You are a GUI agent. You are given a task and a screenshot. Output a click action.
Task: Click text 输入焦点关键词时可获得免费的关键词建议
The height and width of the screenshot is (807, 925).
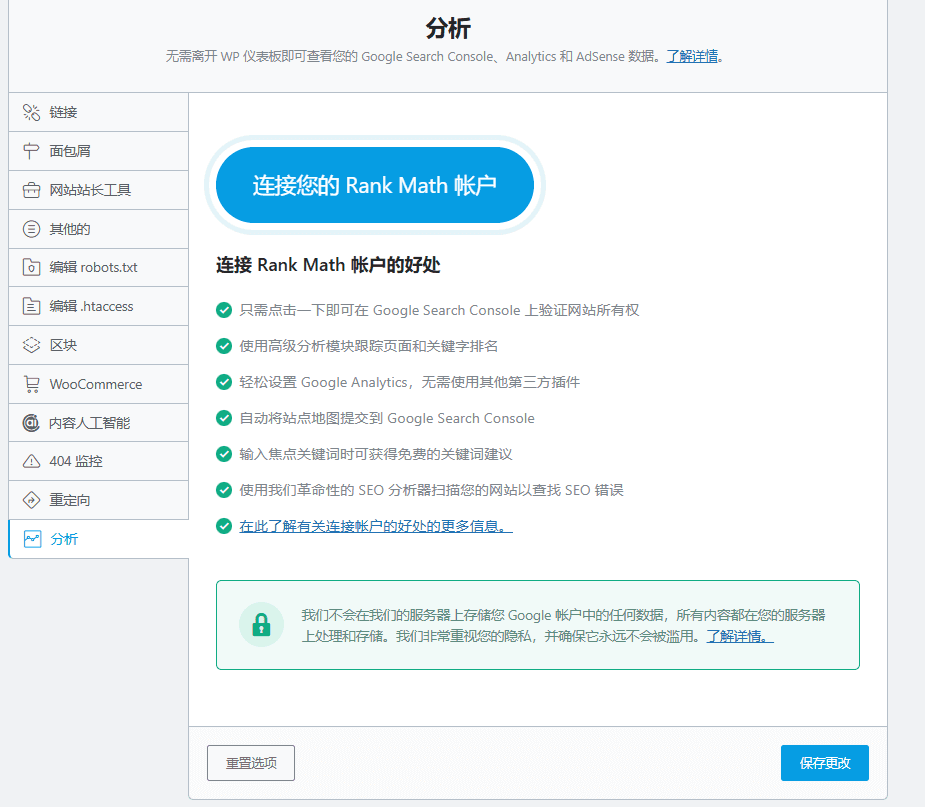(x=375, y=454)
